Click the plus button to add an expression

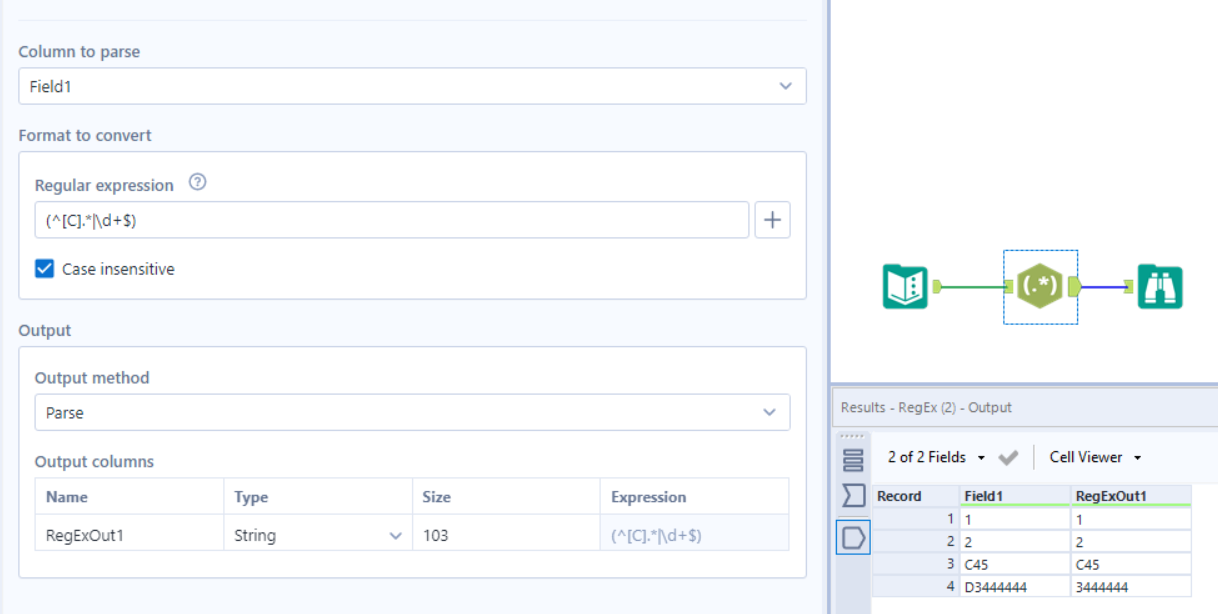point(772,219)
